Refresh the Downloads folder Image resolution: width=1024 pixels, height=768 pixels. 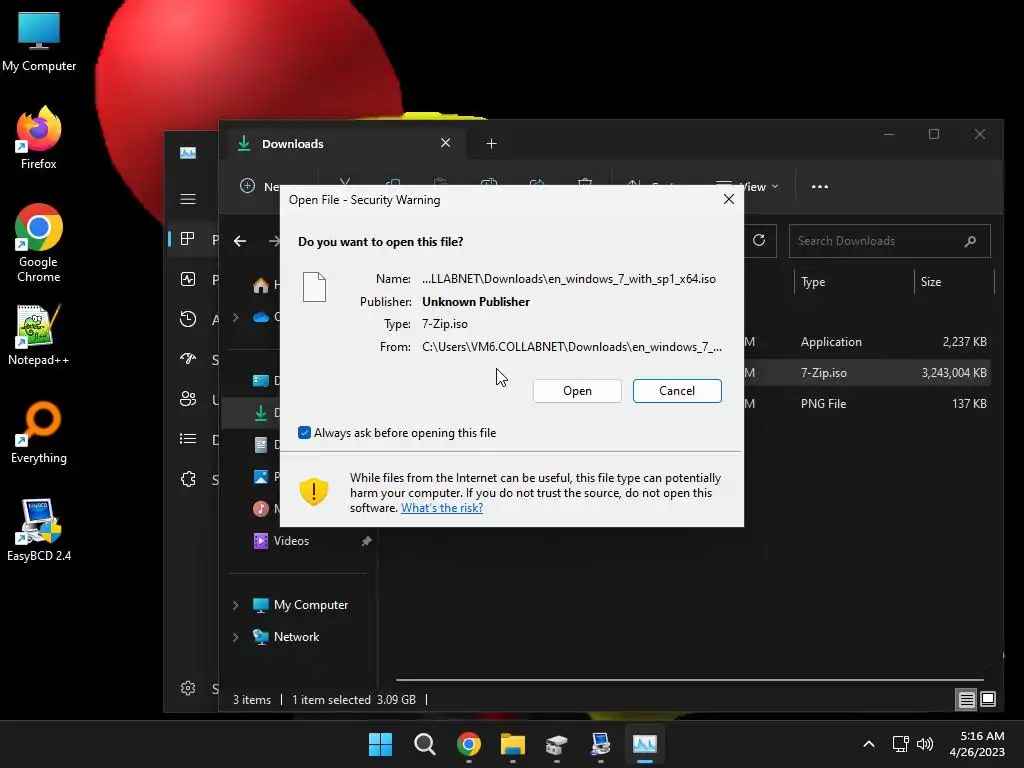point(759,240)
